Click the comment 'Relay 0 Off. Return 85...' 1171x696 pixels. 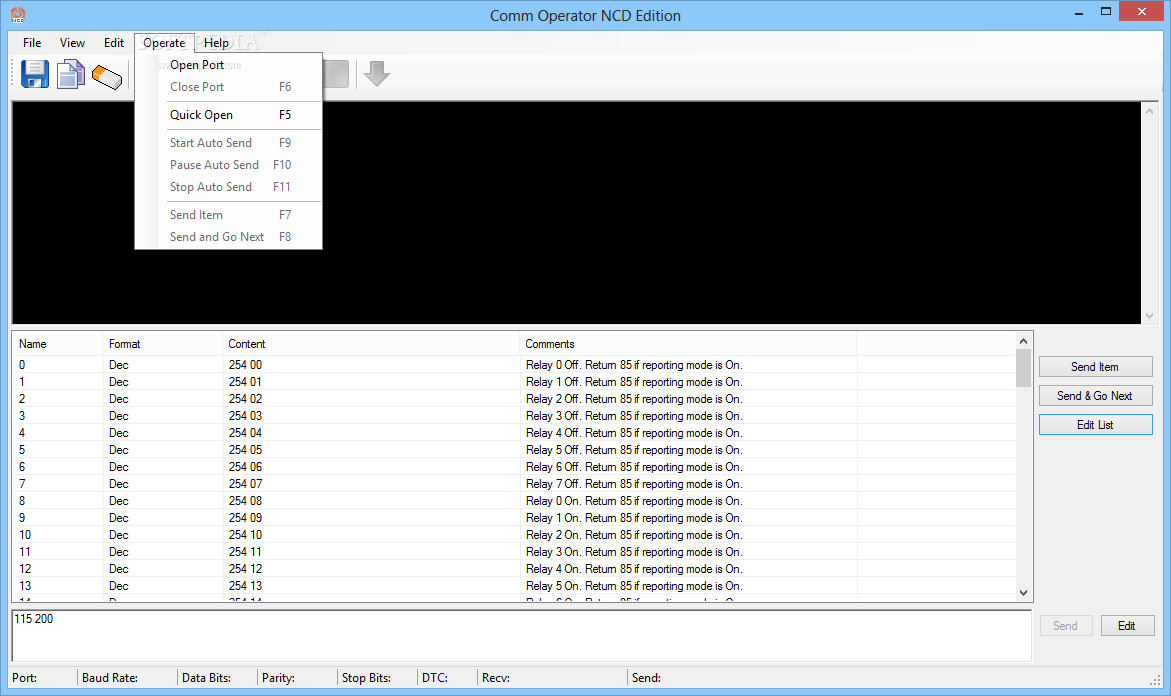coord(634,364)
